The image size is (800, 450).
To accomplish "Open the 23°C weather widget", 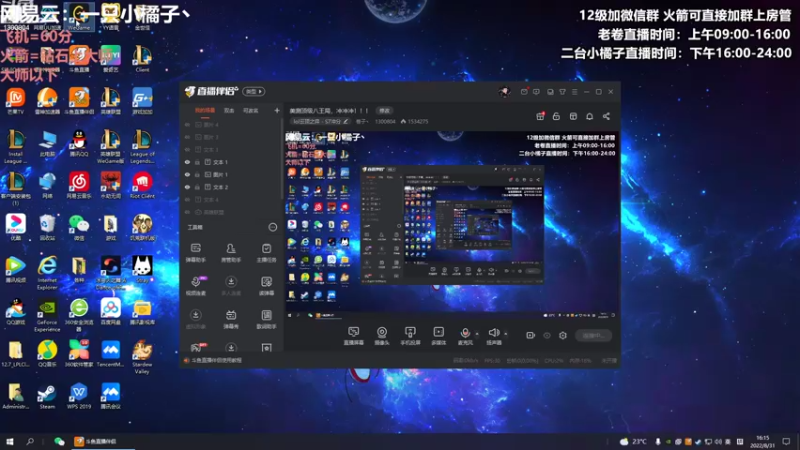I will click(x=633, y=441).
